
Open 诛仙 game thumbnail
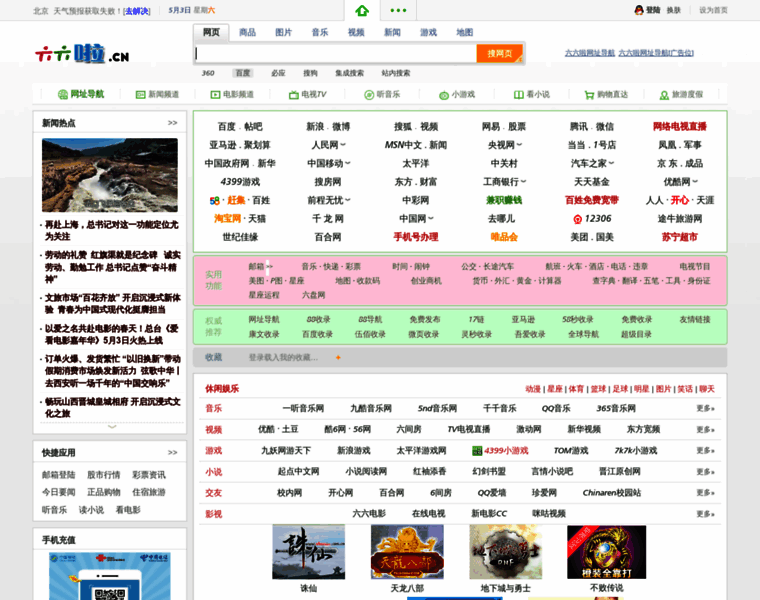click(x=308, y=552)
